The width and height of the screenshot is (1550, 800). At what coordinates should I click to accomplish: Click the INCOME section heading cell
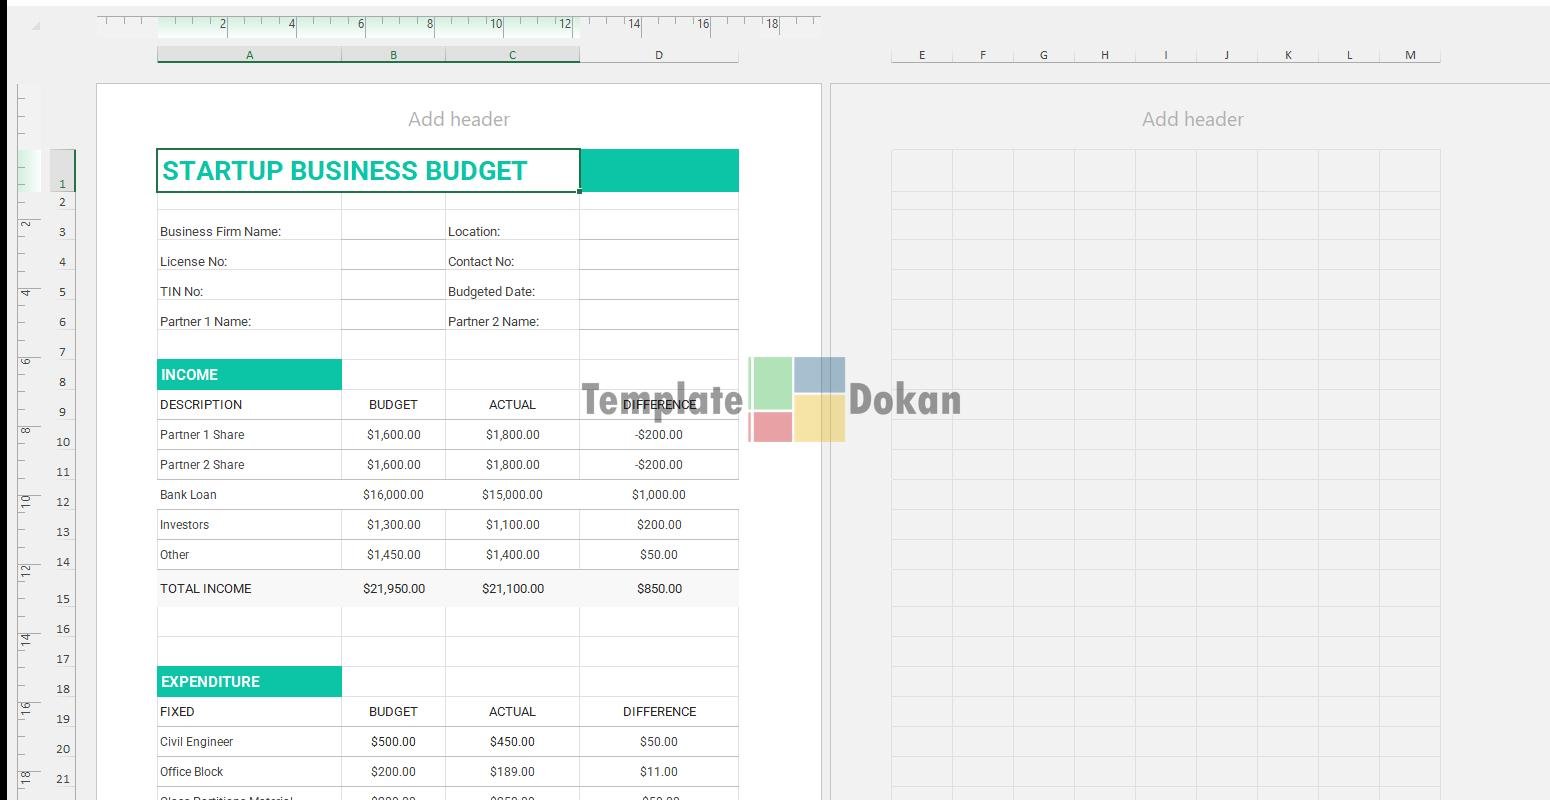[x=249, y=375]
